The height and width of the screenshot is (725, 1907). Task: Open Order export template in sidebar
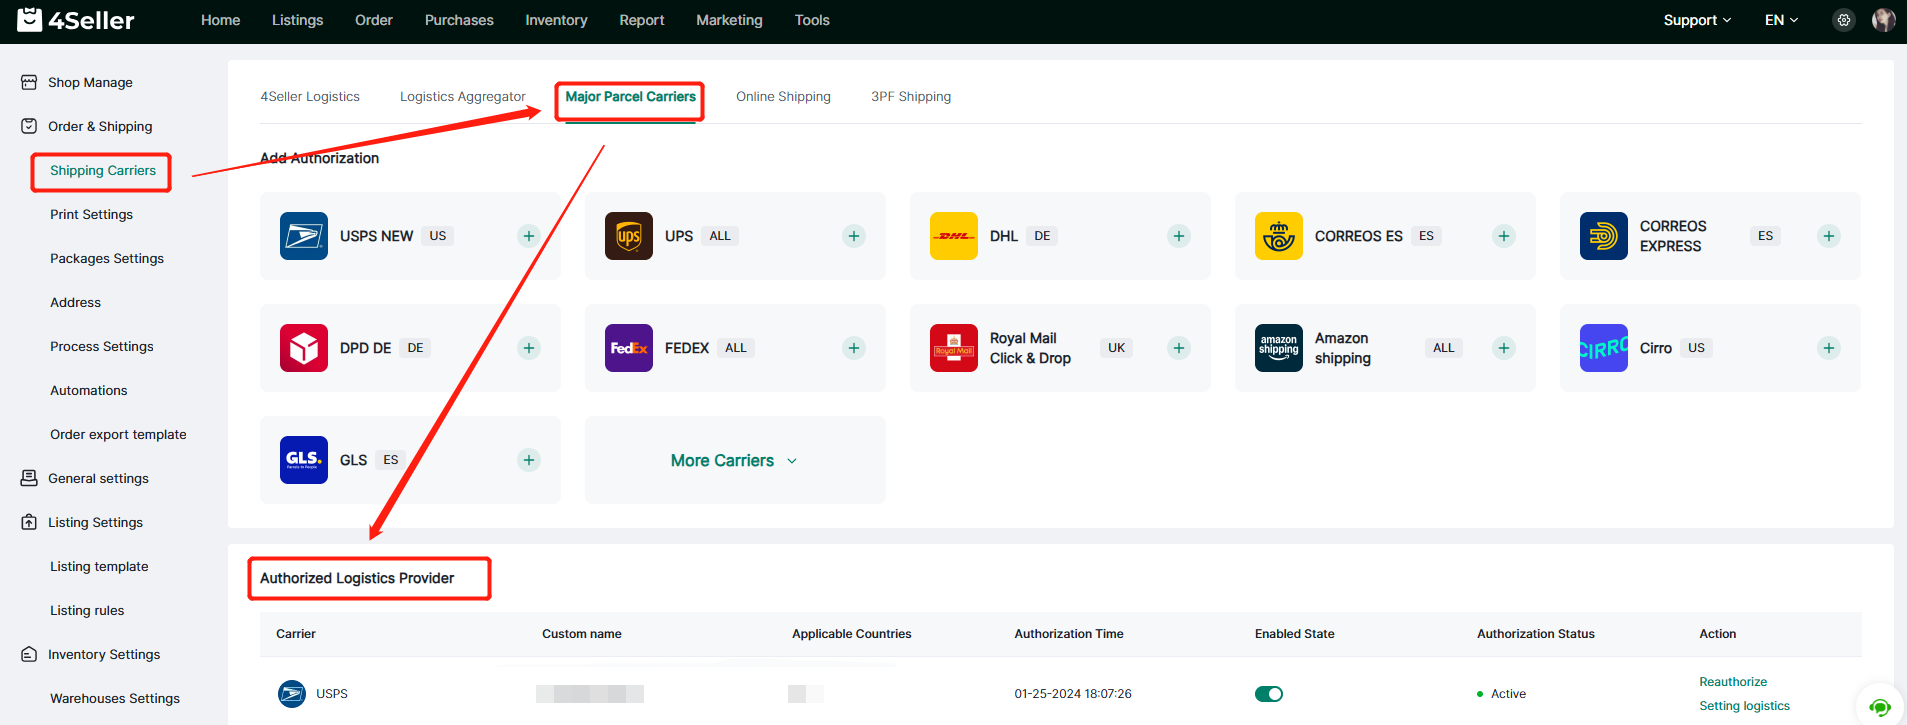(118, 434)
